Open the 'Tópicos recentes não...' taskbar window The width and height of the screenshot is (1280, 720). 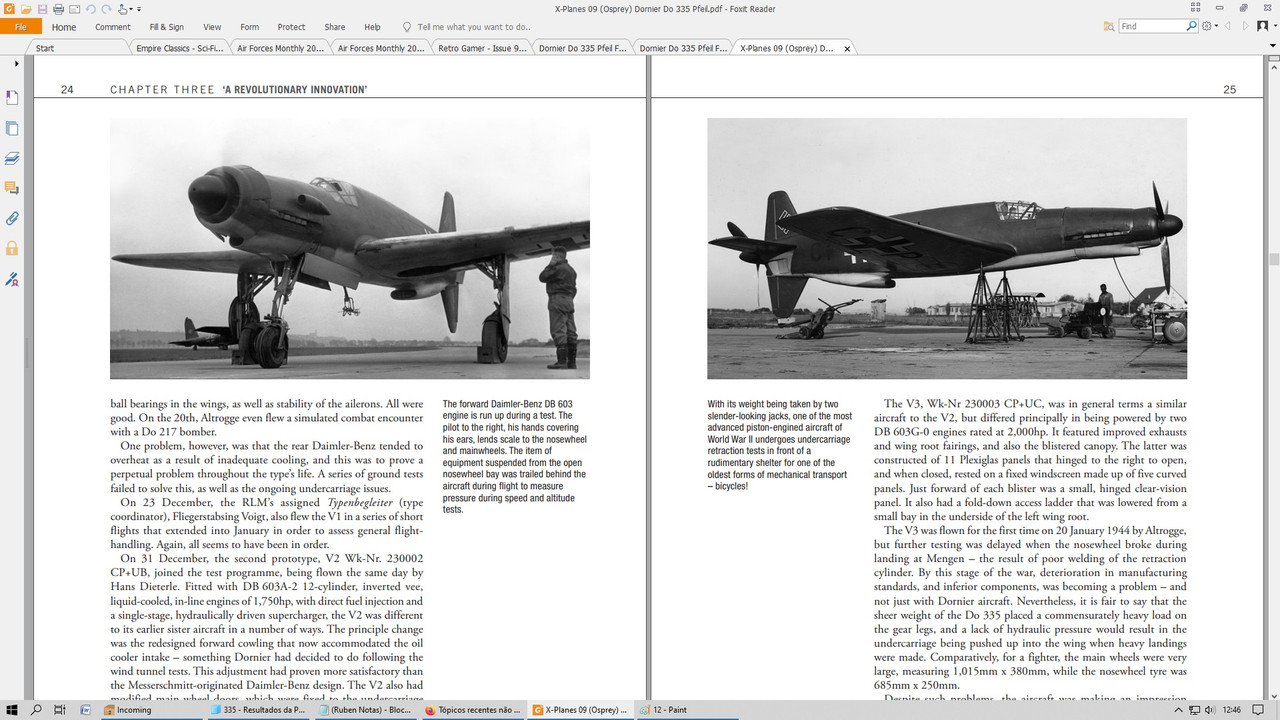point(473,710)
